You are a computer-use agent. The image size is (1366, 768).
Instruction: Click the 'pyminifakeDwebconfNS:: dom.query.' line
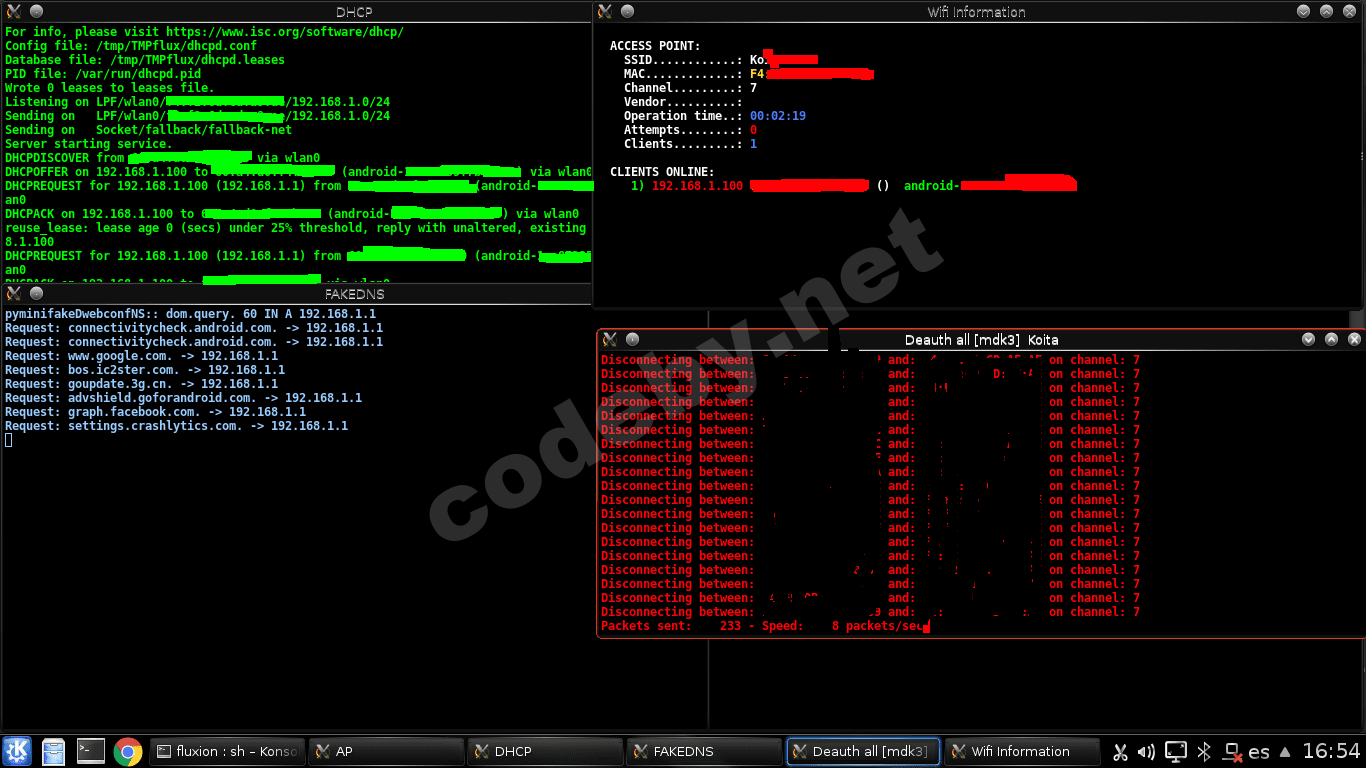click(190, 314)
